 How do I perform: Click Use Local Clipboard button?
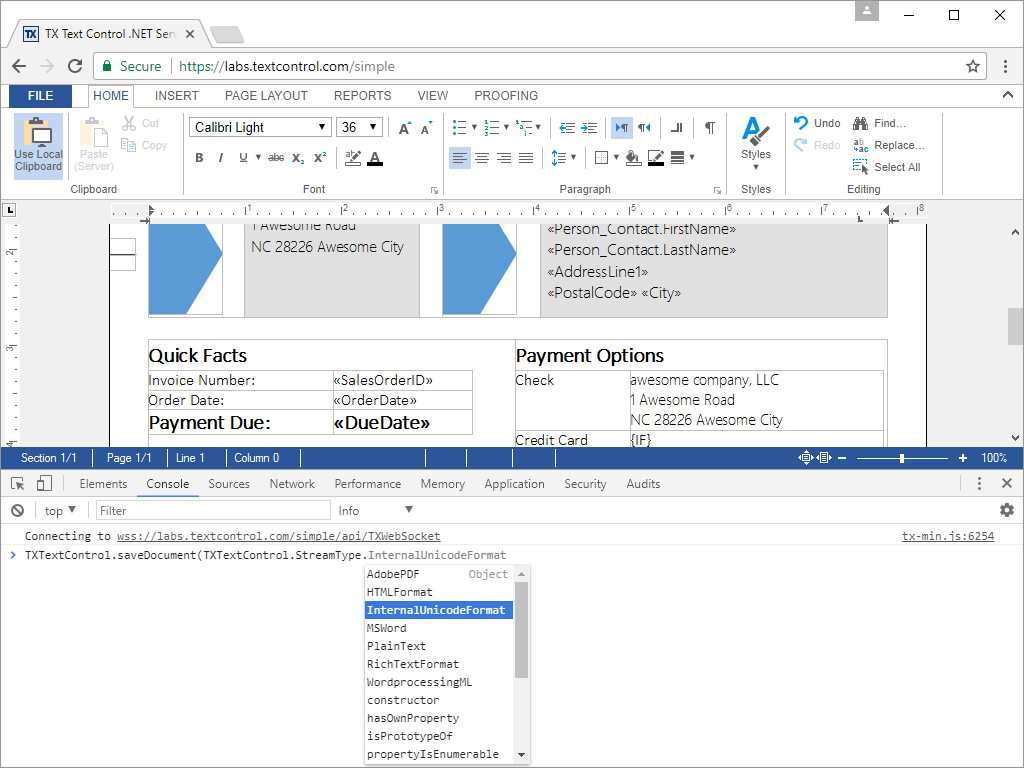[x=38, y=146]
